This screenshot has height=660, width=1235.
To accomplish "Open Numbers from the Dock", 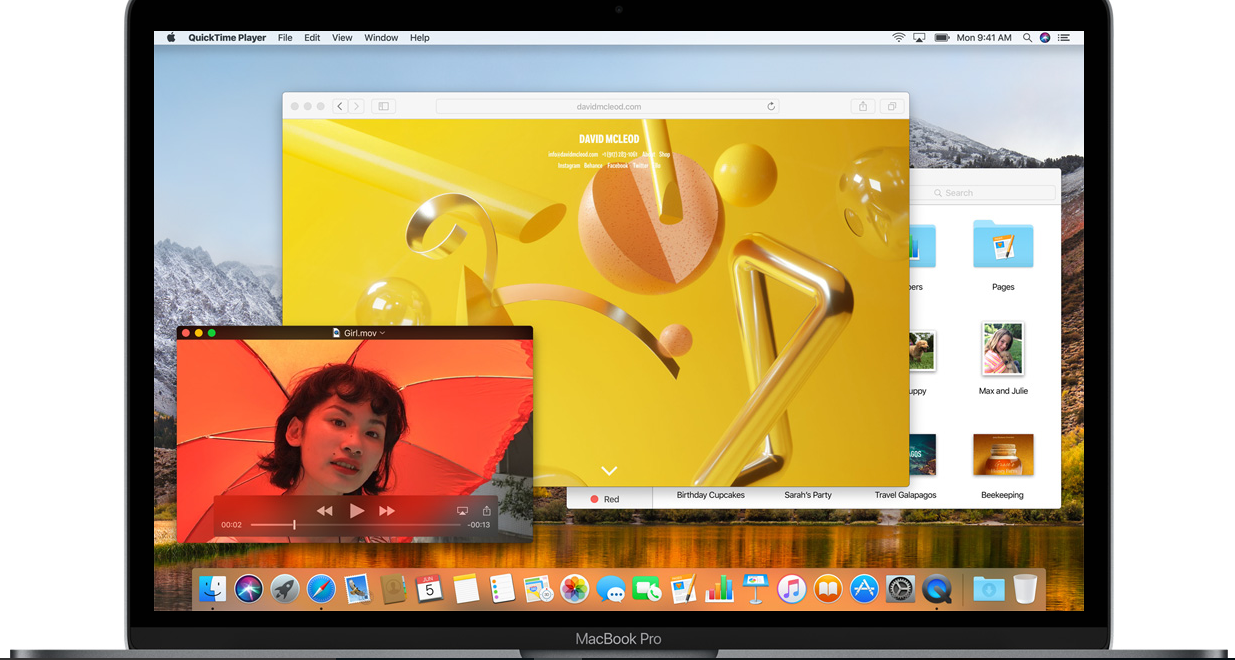I will (x=719, y=589).
